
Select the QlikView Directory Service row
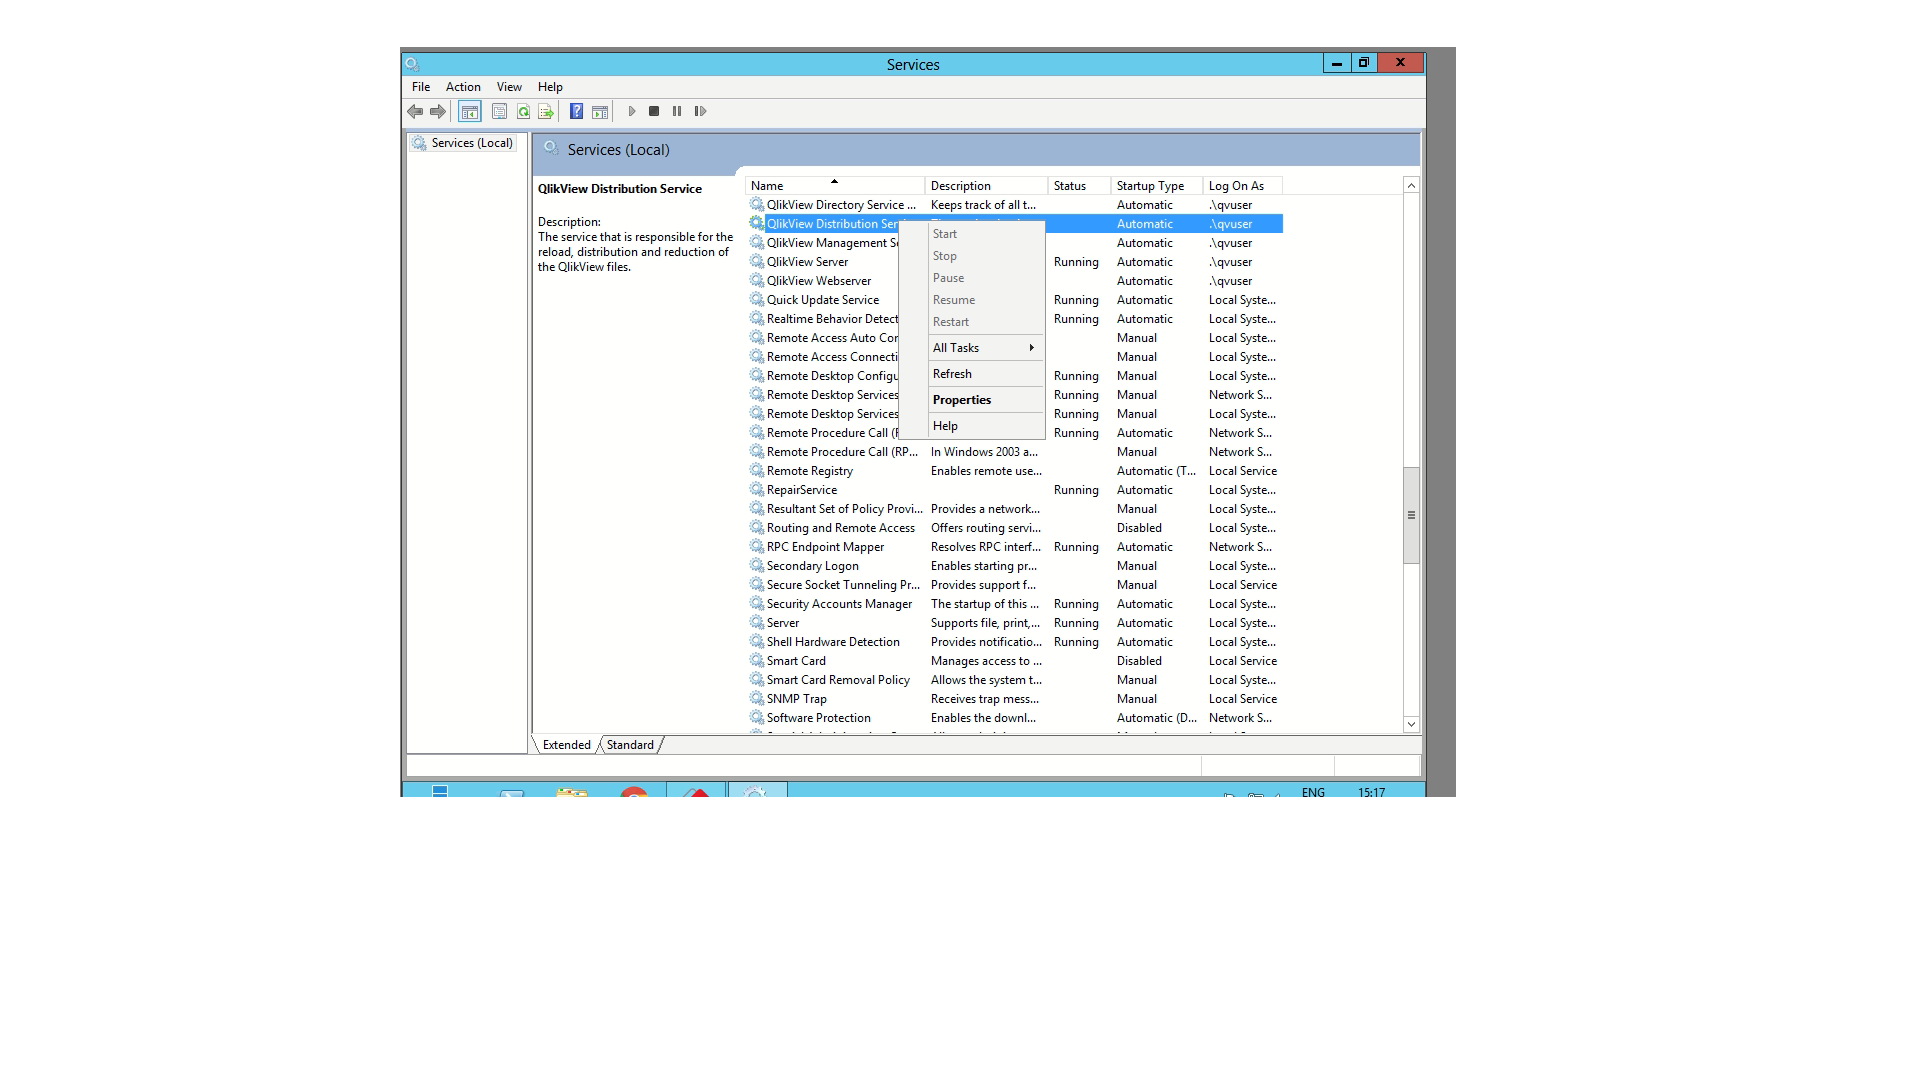pyautogui.click(x=1015, y=205)
